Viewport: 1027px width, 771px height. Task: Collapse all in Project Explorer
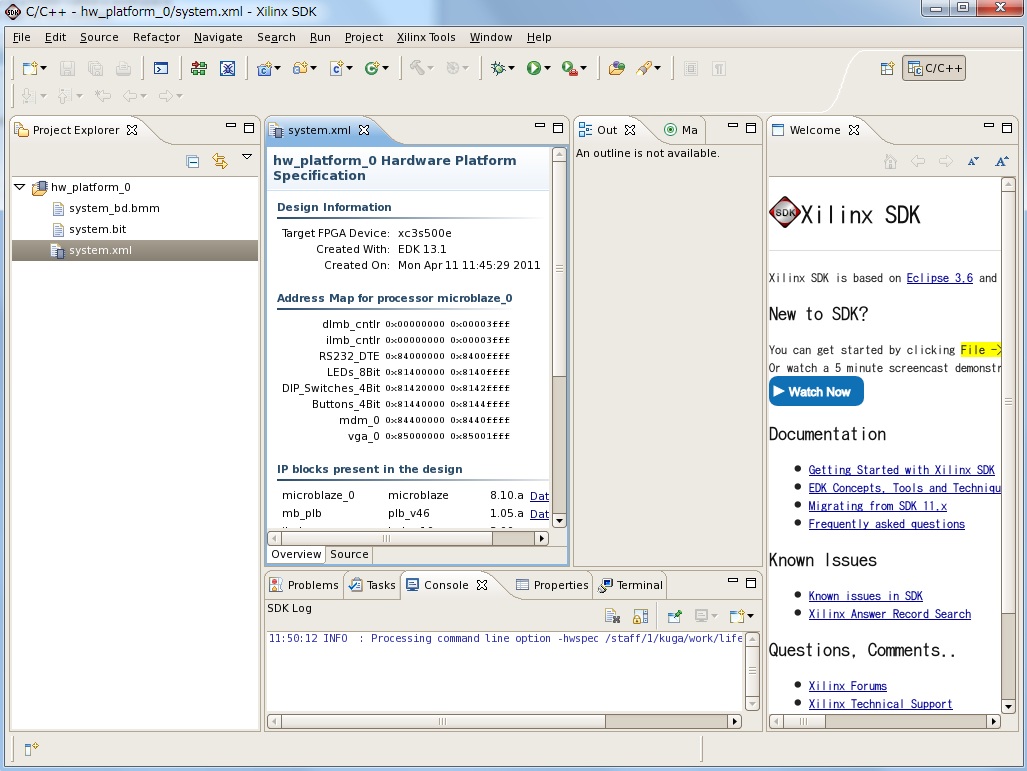pyautogui.click(x=193, y=161)
